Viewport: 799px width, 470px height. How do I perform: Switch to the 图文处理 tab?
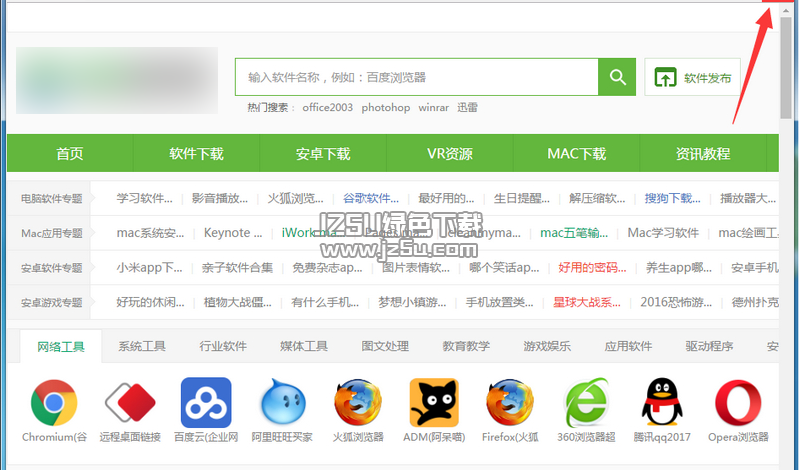pyautogui.click(x=385, y=347)
